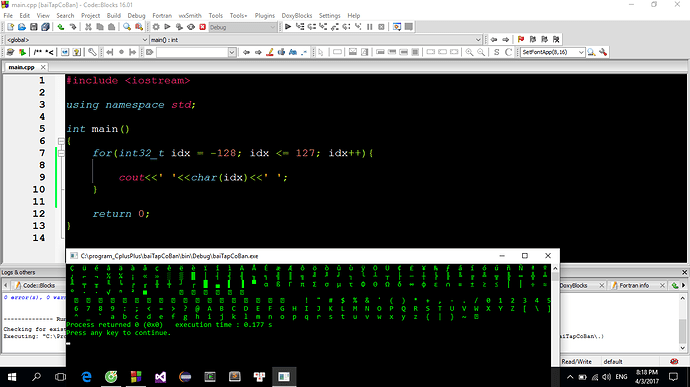
Task: Click the zoom in icon in toolbar
Action: click(x=470, y=52)
